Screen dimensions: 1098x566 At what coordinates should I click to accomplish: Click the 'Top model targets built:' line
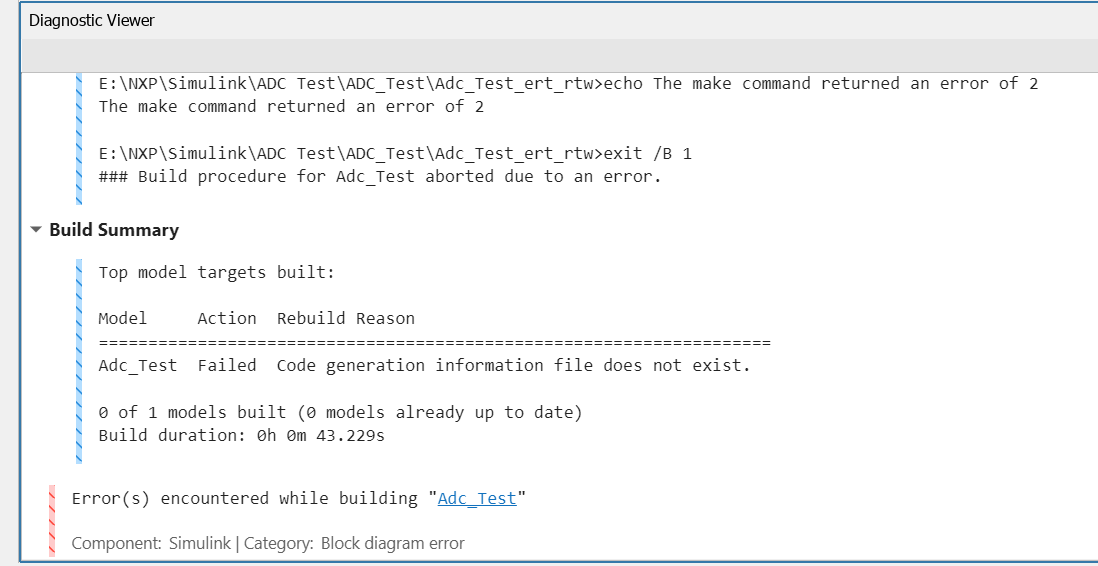(x=216, y=272)
